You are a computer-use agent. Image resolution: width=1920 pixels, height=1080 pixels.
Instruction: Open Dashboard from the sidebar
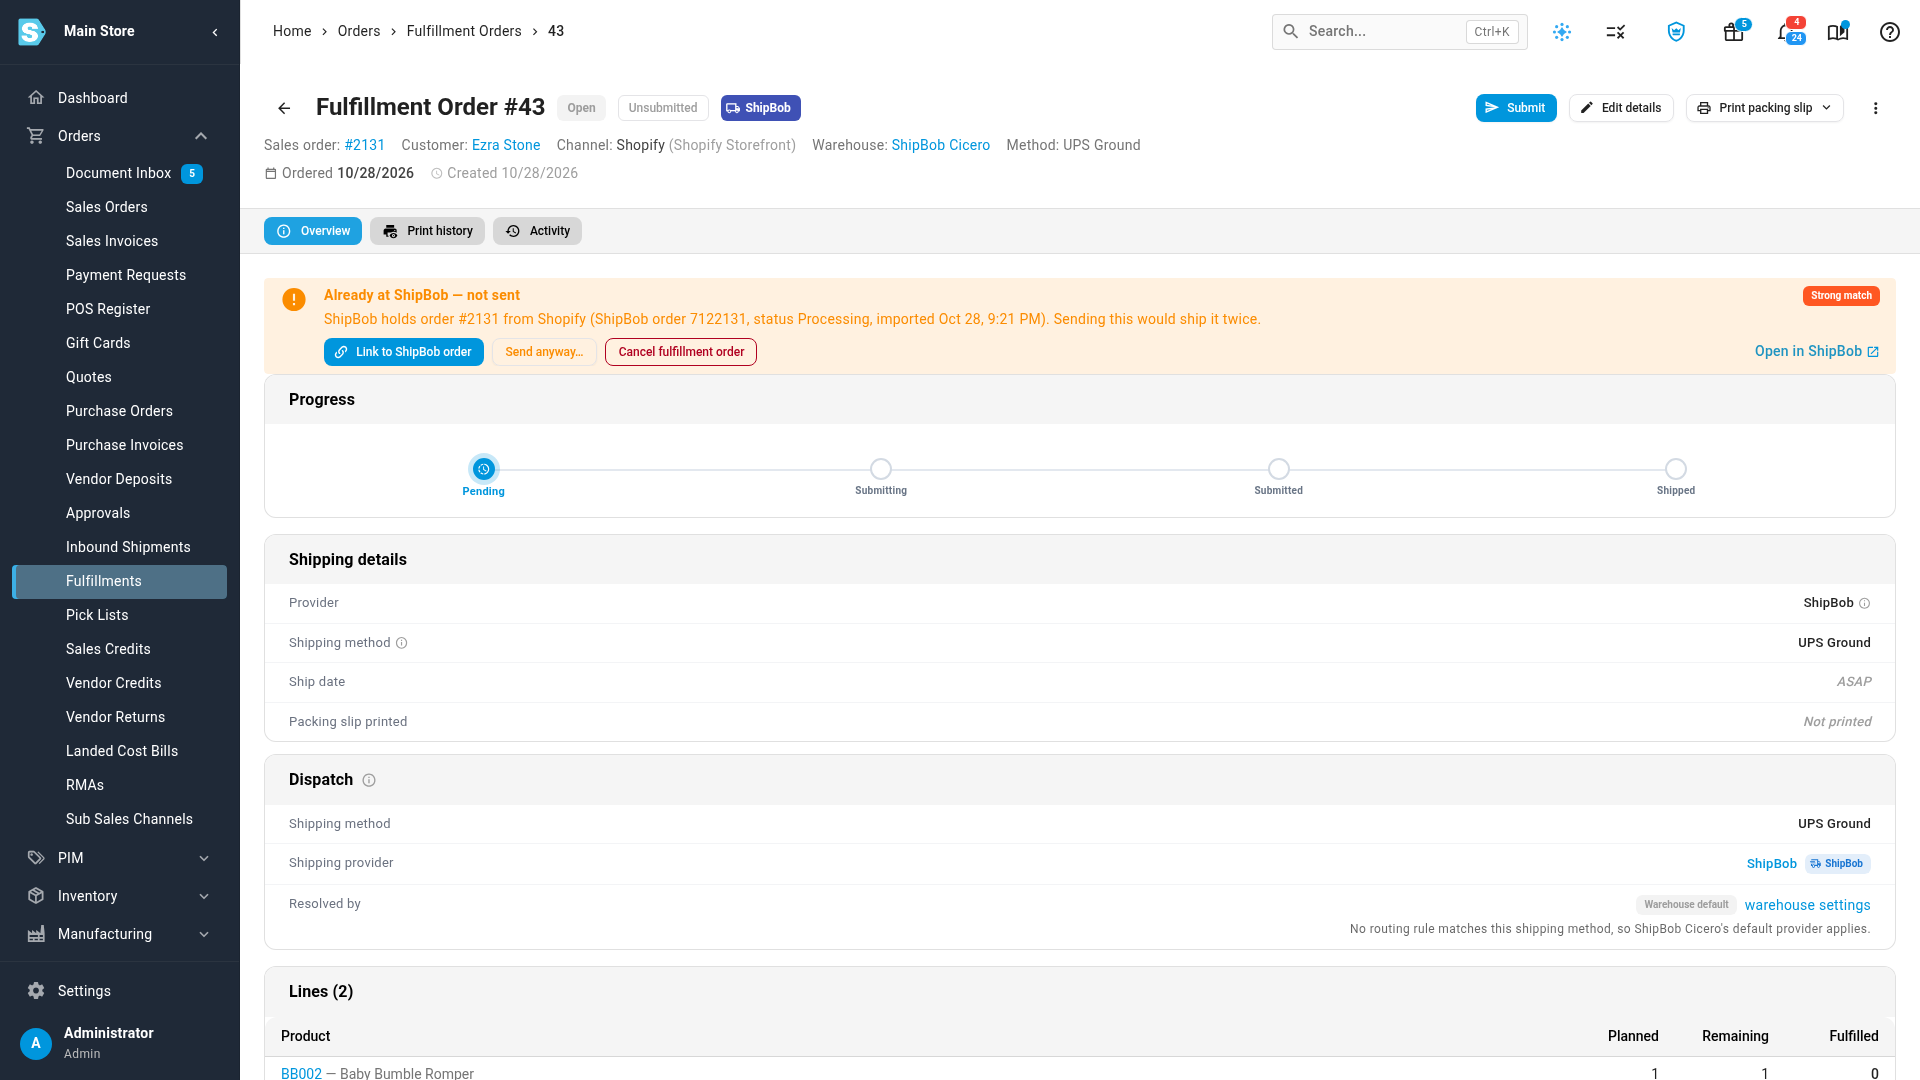coord(120,98)
